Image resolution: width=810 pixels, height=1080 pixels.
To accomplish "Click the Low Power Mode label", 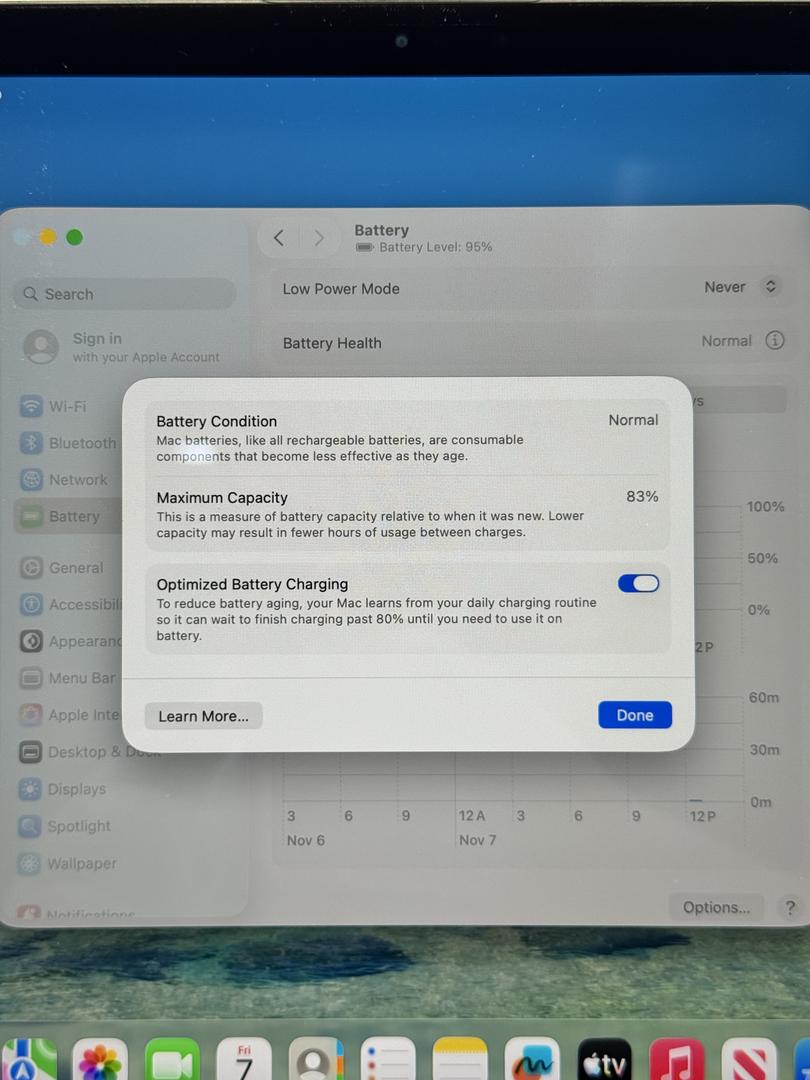I will [x=341, y=289].
